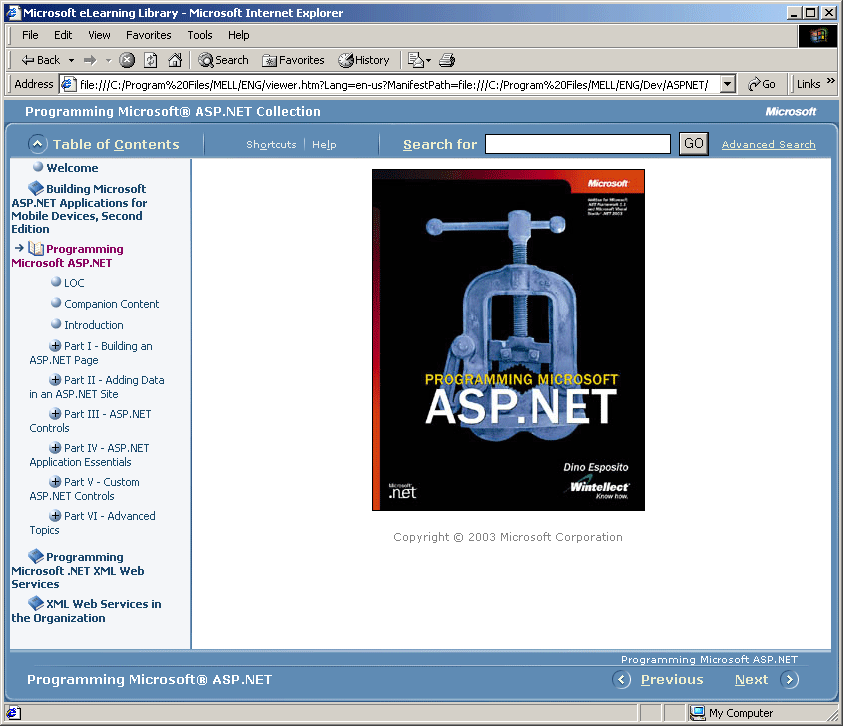Image resolution: width=843 pixels, height=726 pixels.
Task: Click the Back arrow toolbar button
Action: (x=40, y=60)
